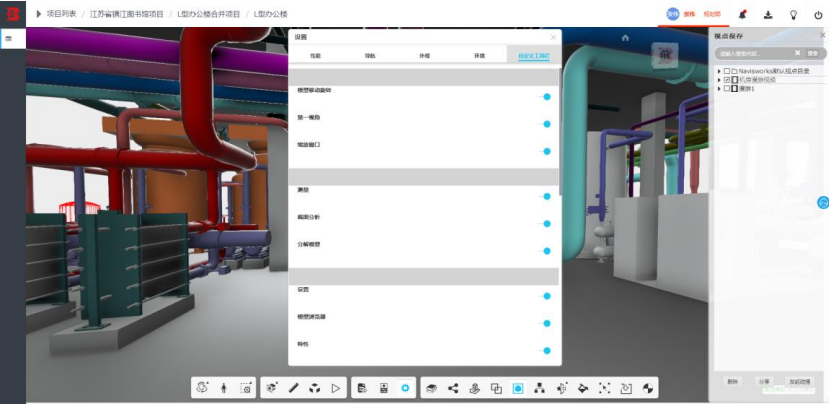This screenshot has height=404, width=829.
Task: Click the viewpoint search input field
Action: [x=755, y=53]
